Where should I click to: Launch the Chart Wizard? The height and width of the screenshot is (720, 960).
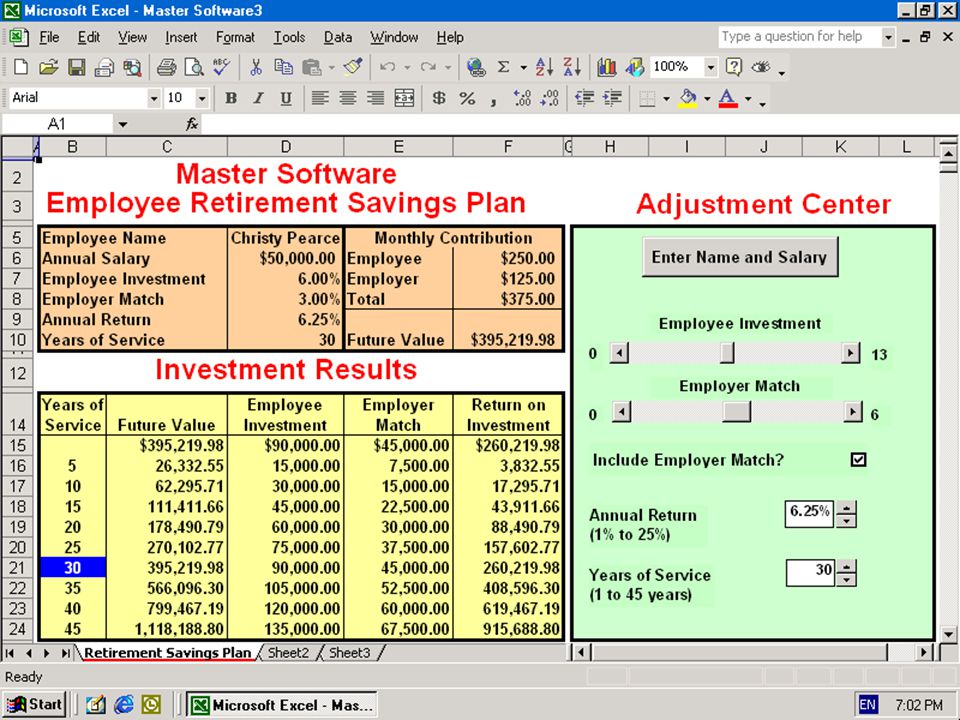[606, 67]
